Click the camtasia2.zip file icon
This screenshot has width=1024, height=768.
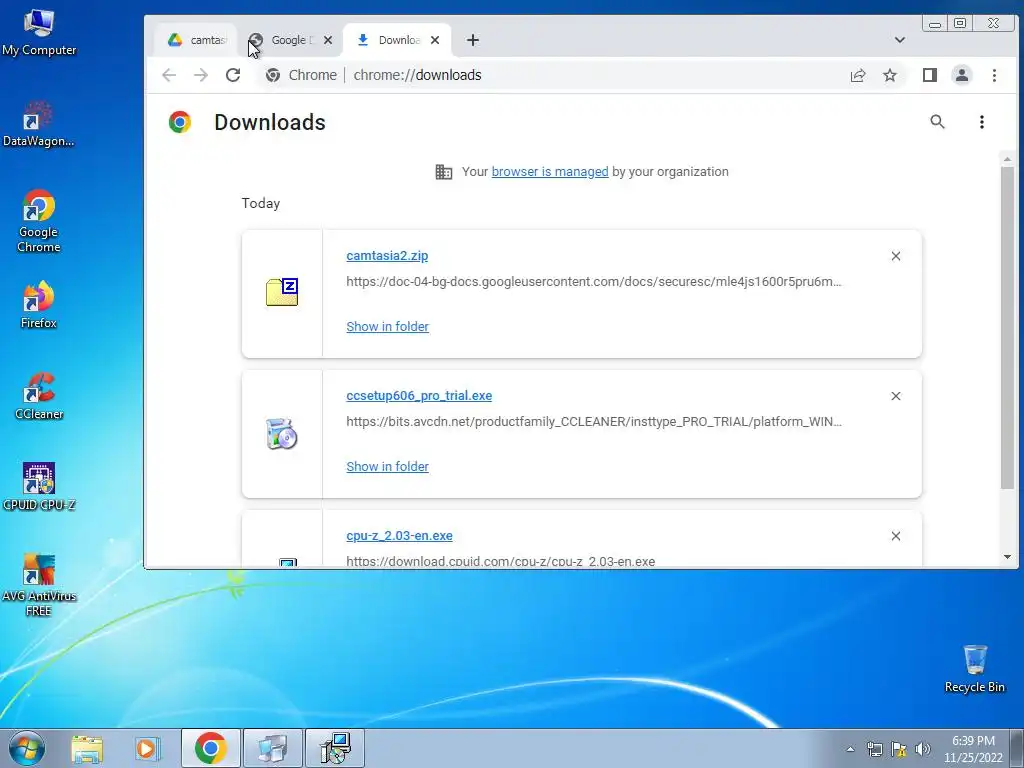282,292
